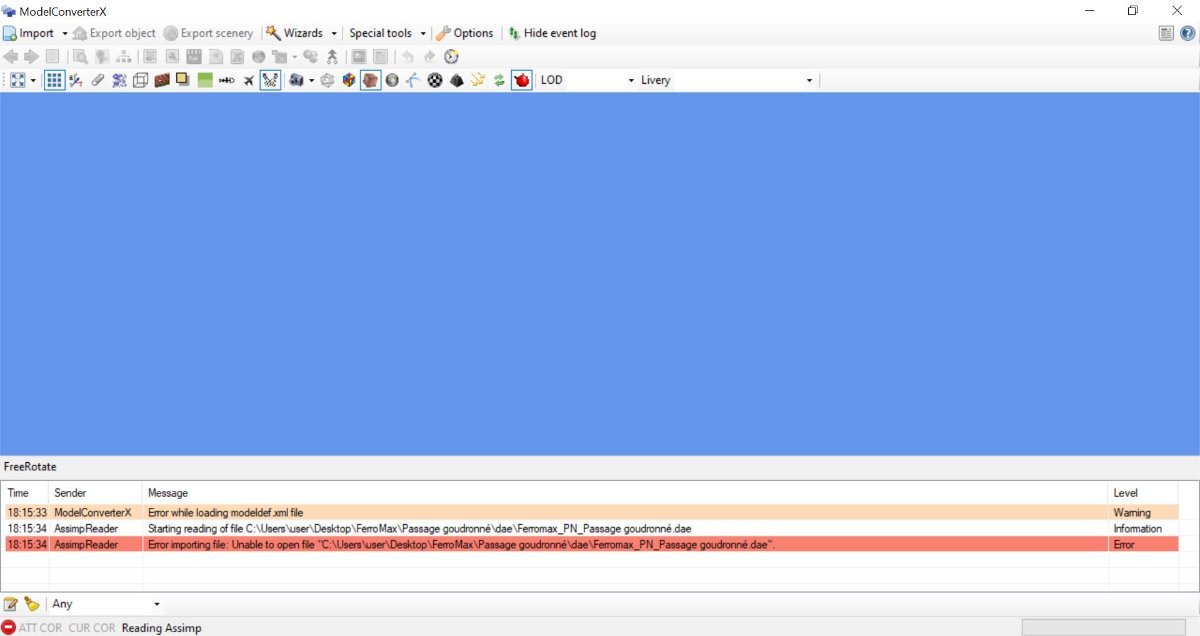
Task: Open the colorful cube material editor icon
Action: (x=349, y=80)
